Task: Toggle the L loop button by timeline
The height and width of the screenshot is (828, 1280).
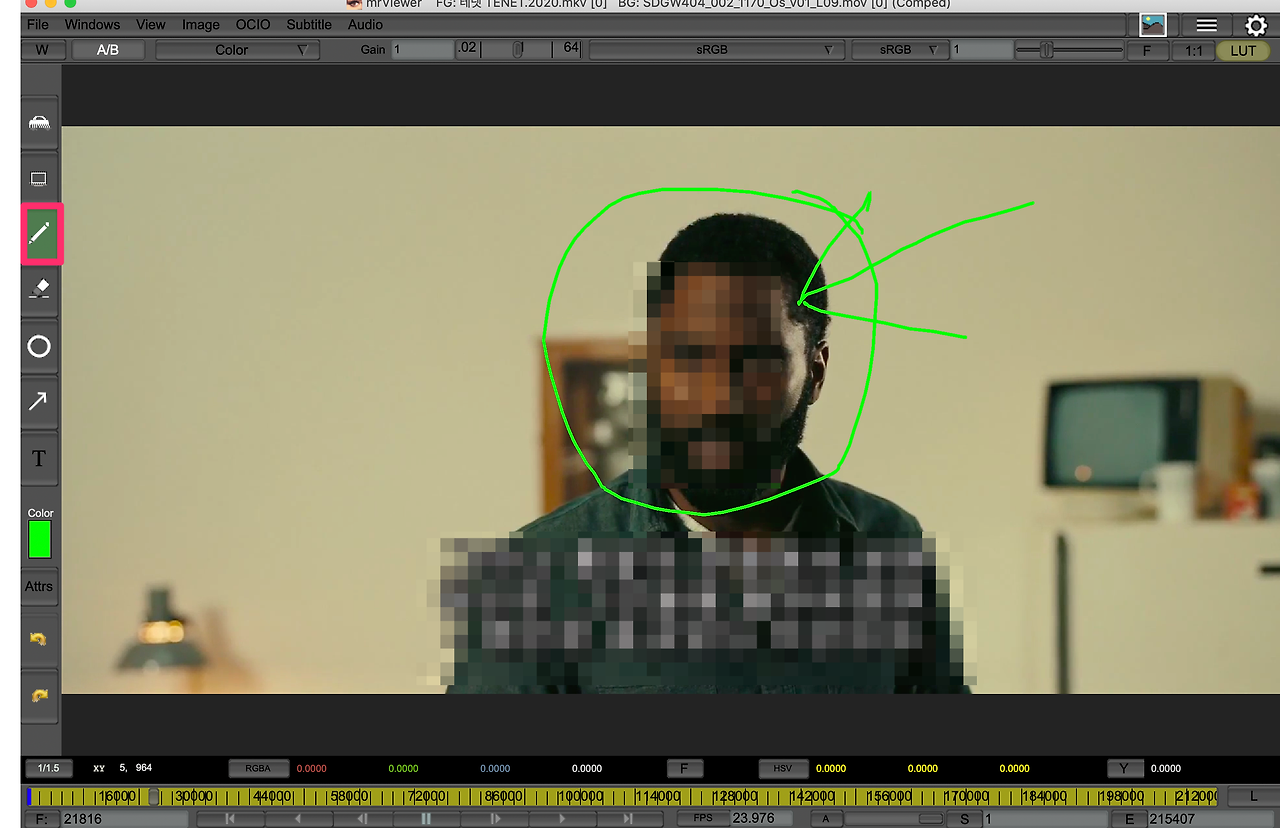Action: (1254, 796)
